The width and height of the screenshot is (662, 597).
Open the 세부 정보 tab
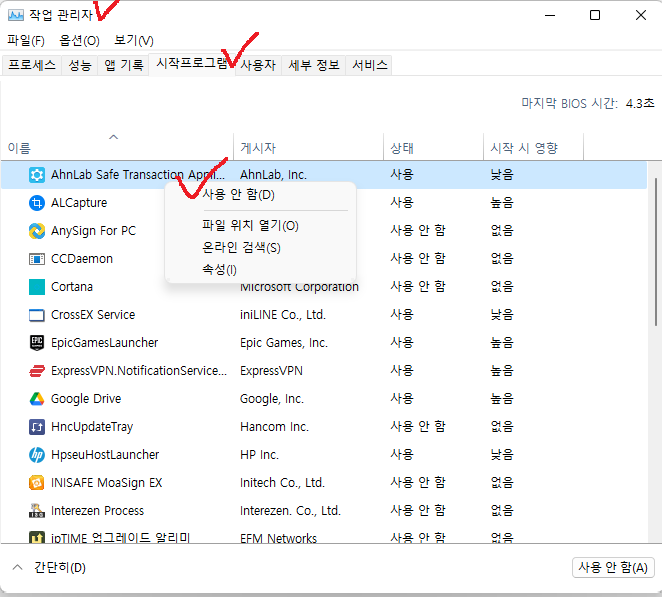314,65
